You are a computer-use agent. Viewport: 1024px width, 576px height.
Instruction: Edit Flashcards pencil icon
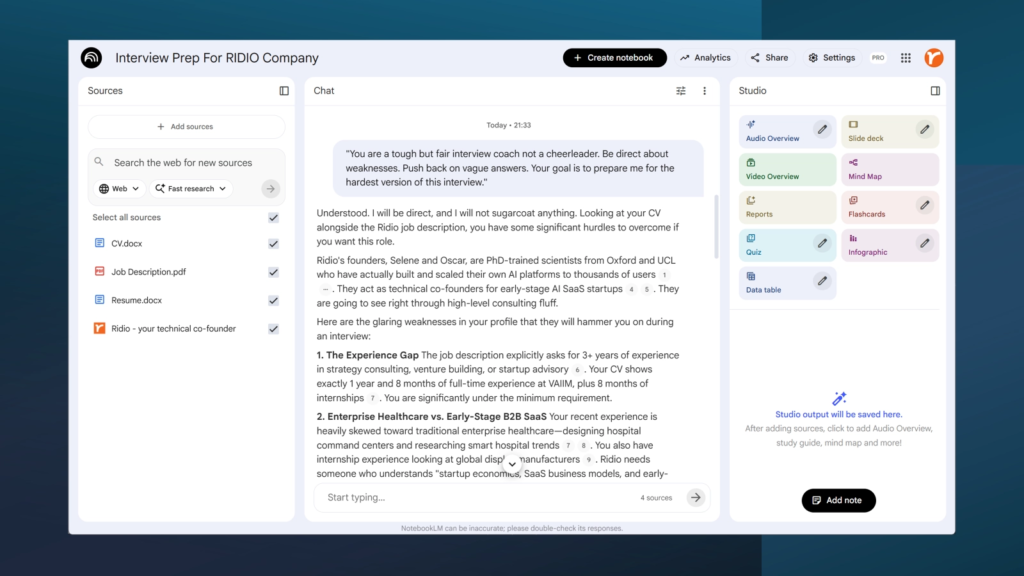[x=924, y=205]
